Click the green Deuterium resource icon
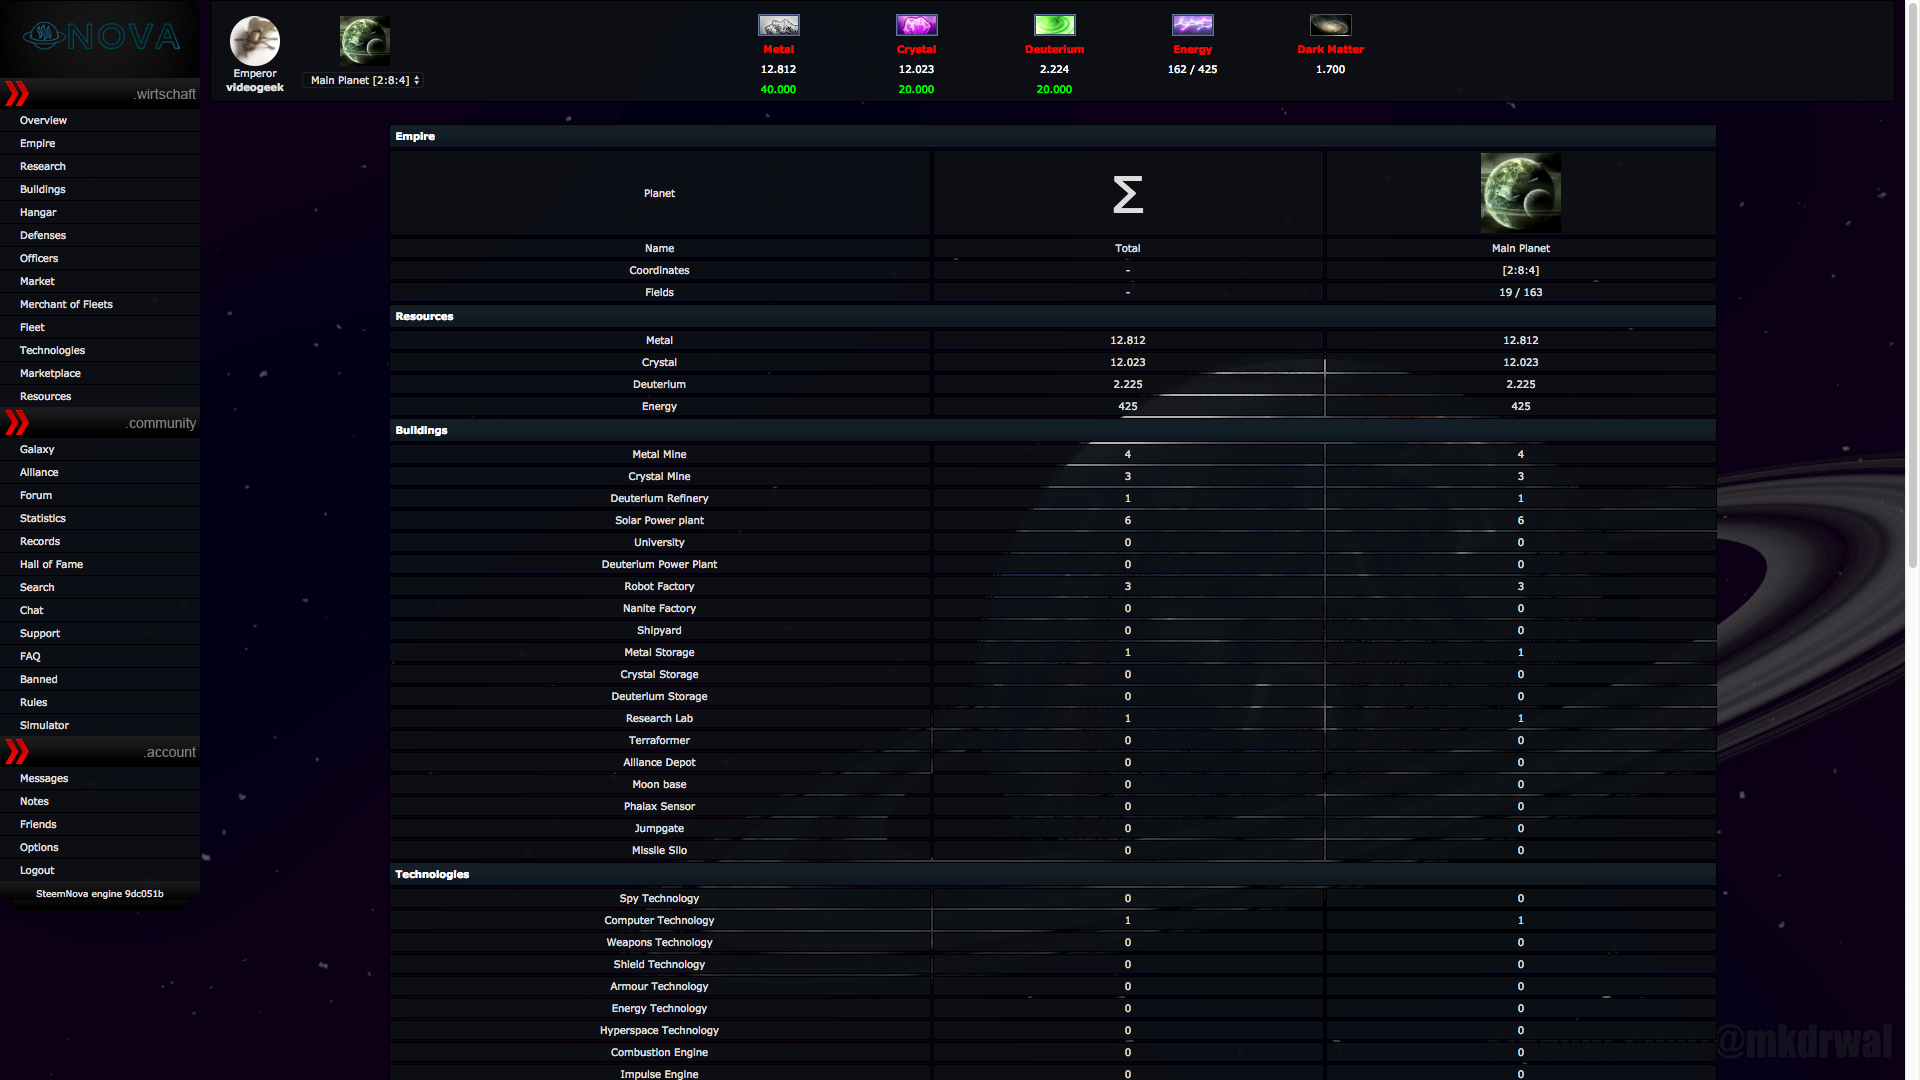 tap(1054, 25)
